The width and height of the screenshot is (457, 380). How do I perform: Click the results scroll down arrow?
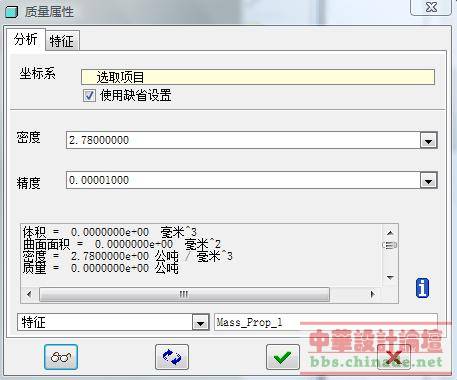[390, 277]
